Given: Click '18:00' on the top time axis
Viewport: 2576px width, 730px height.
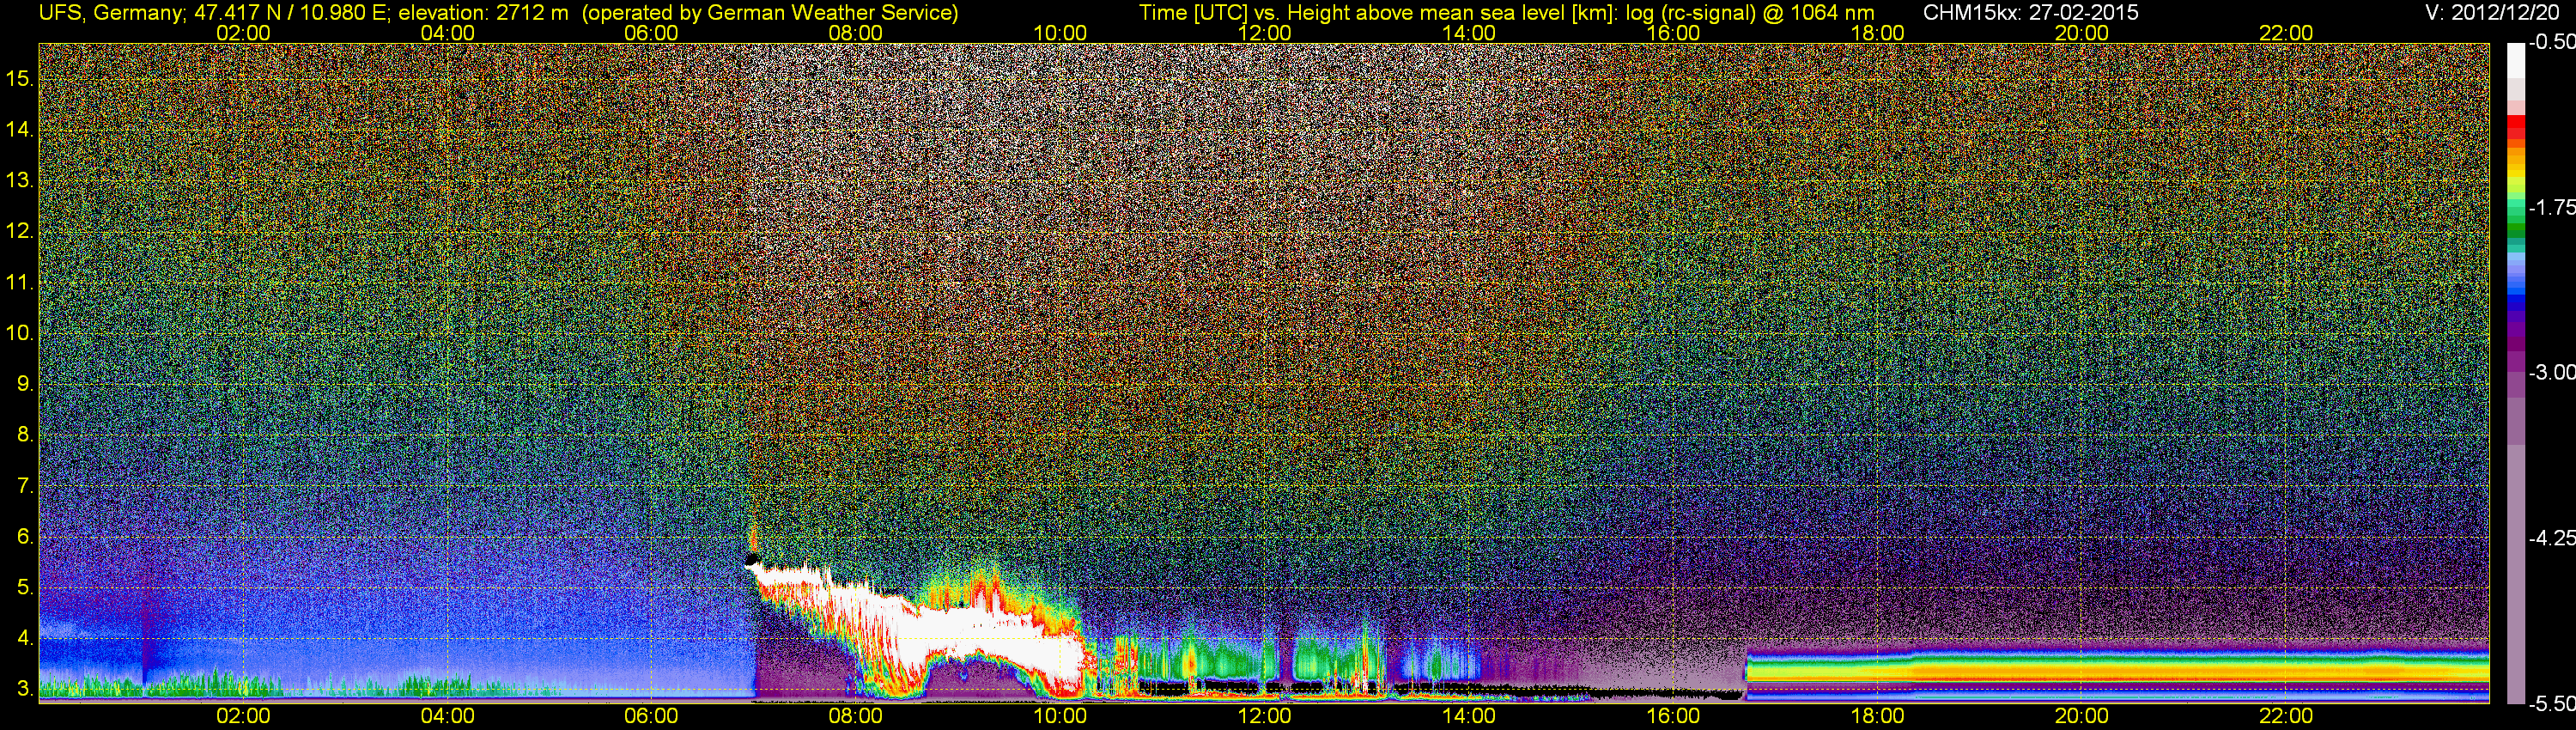Looking at the screenshot, I should [1877, 33].
